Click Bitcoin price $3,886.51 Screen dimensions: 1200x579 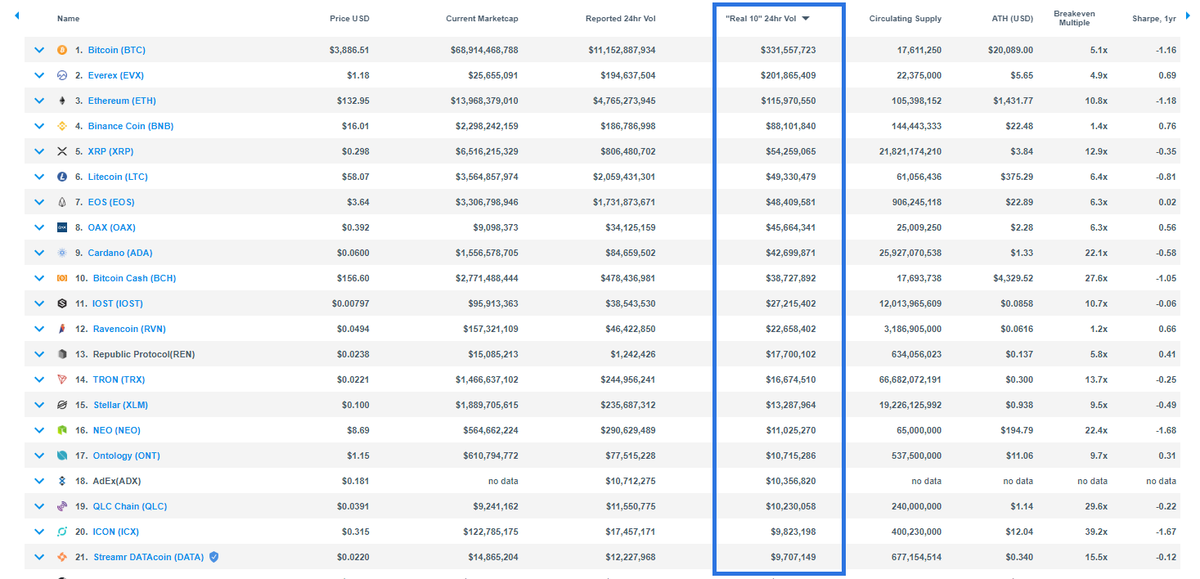350,50
